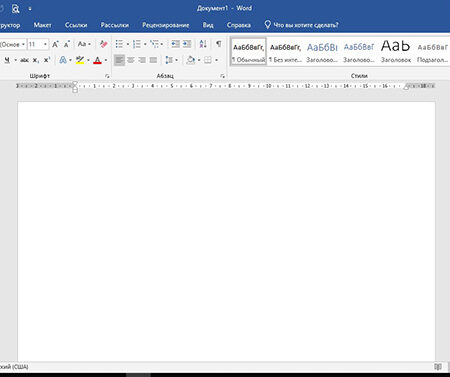The width and height of the screenshot is (450, 377).
Task: Apply the second Заголово... heading style
Action: 359,52
